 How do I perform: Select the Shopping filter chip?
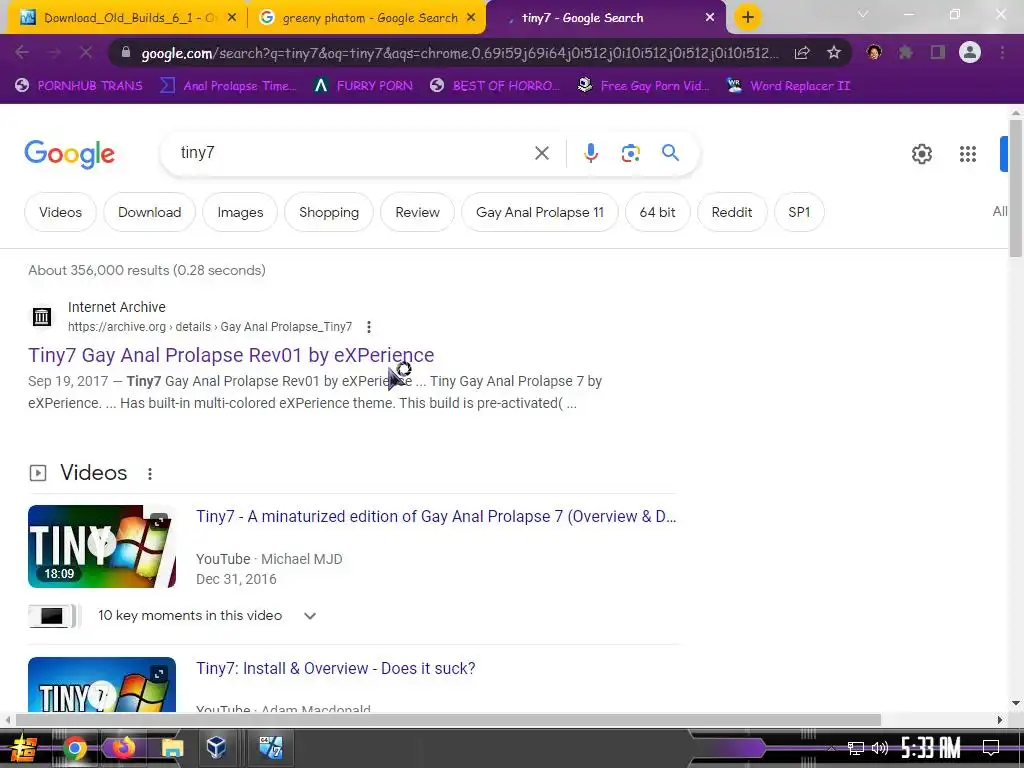tap(329, 212)
